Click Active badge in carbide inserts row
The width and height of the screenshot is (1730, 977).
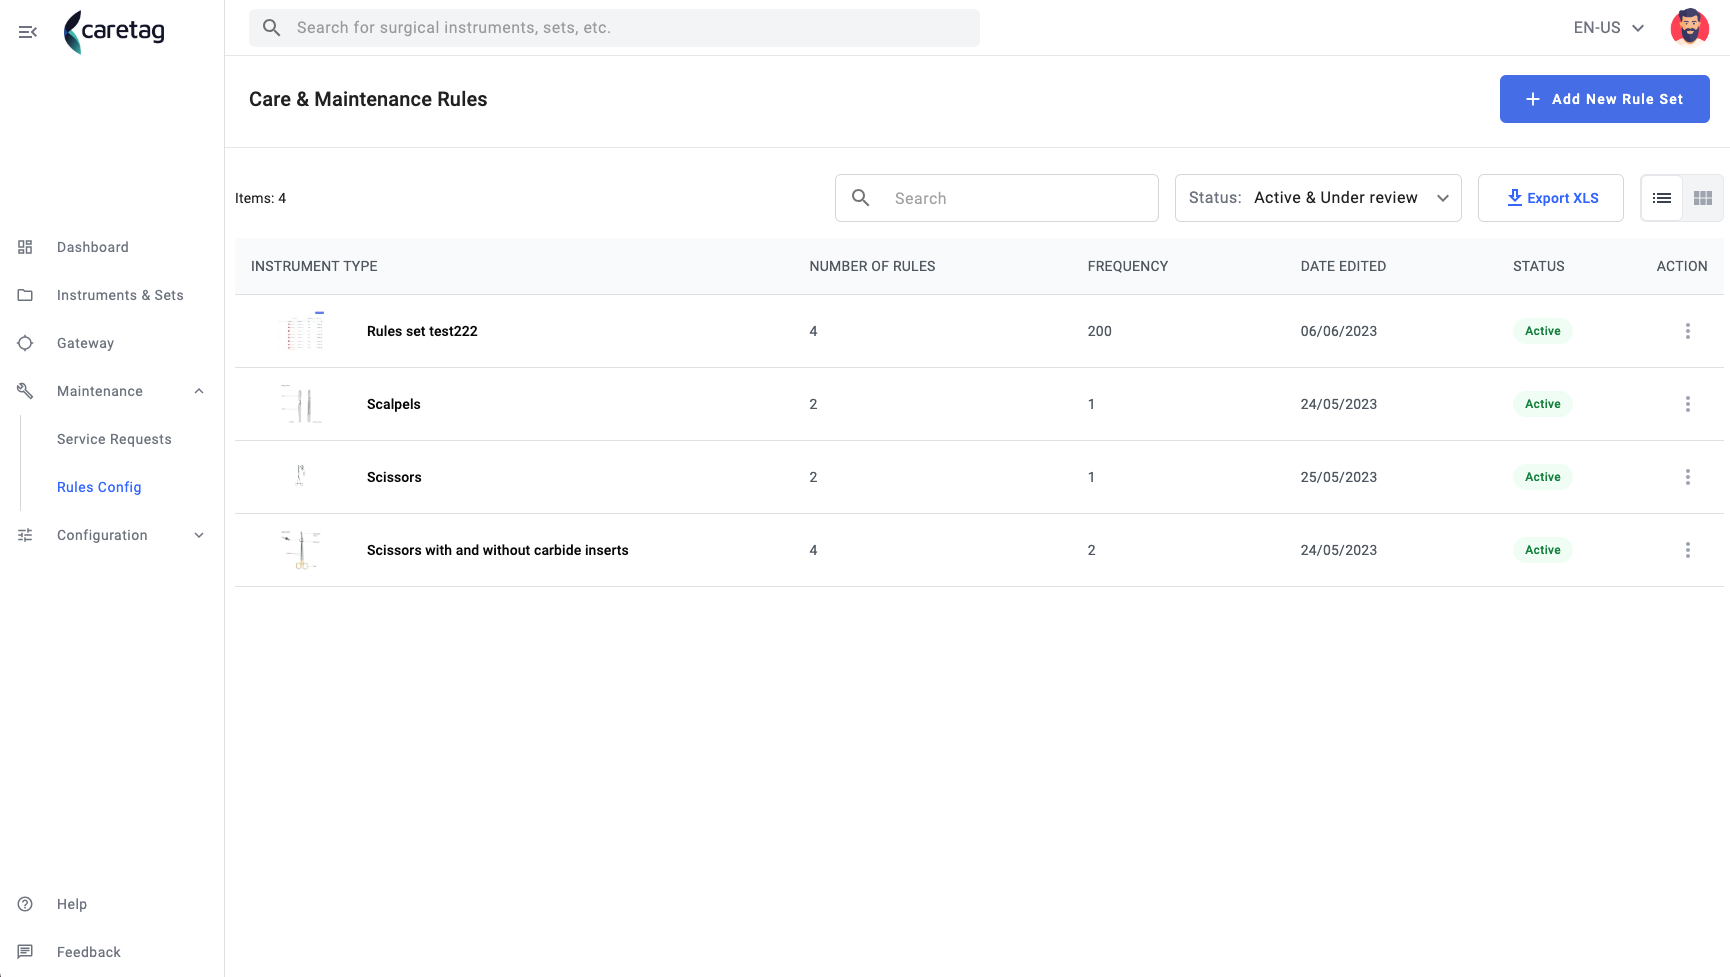[x=1542, y=550]
